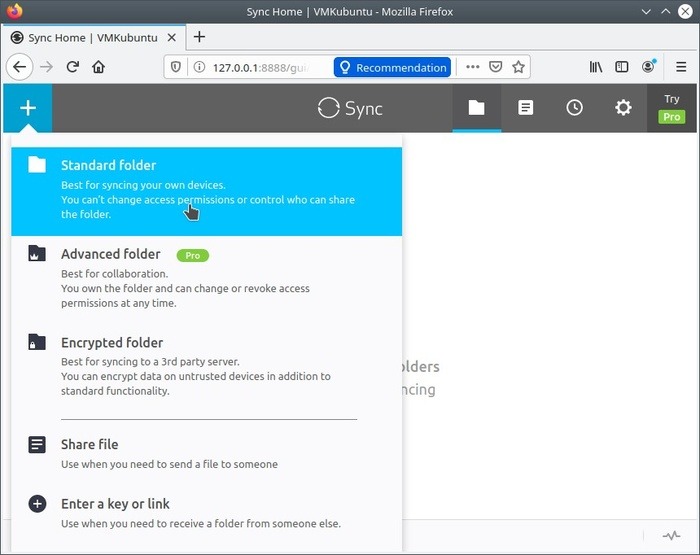Click the Advanced folder crown icon
The height and width of the screenshot is (555, 700).
click(37, 253)
